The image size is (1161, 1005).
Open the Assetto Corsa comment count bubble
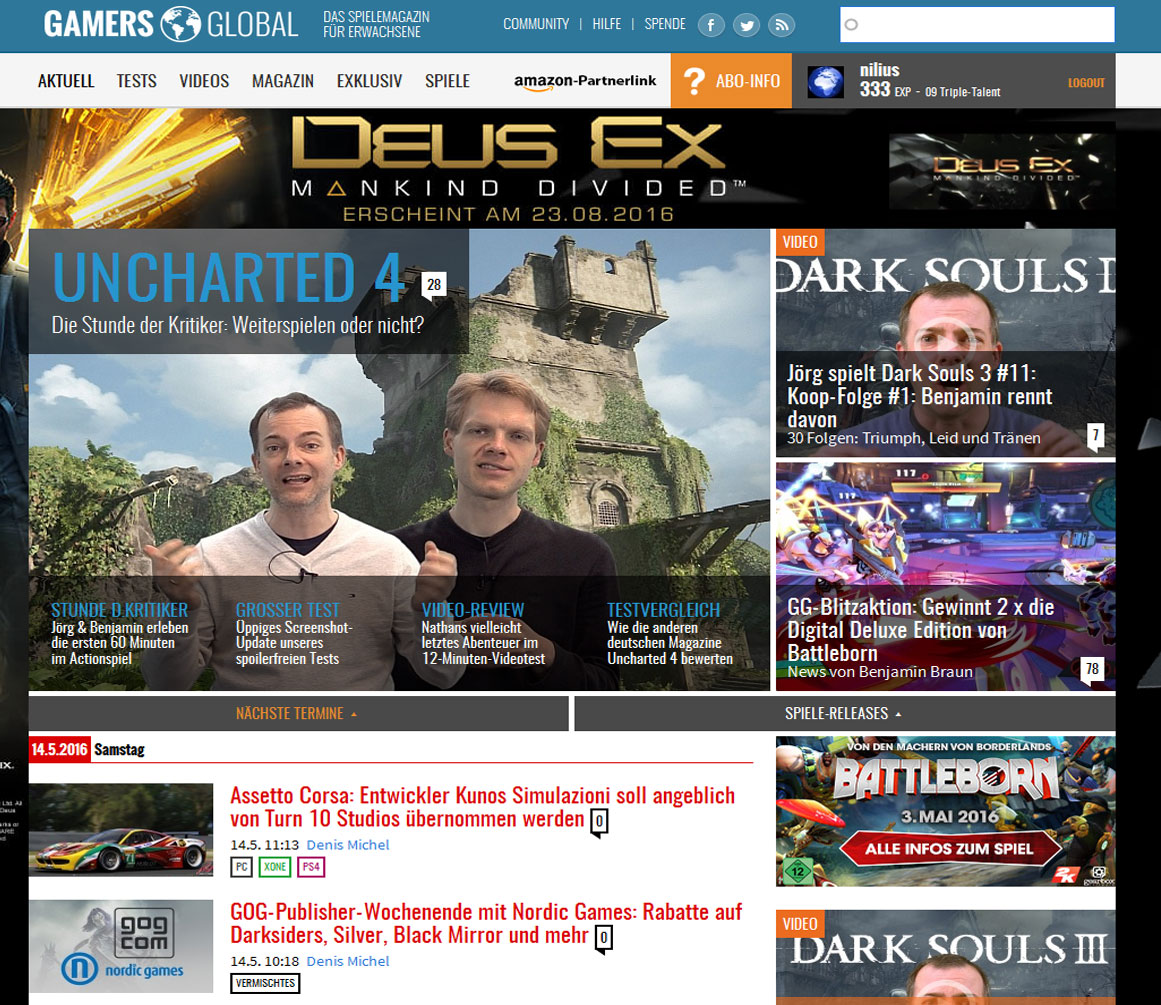pos(599,822)
